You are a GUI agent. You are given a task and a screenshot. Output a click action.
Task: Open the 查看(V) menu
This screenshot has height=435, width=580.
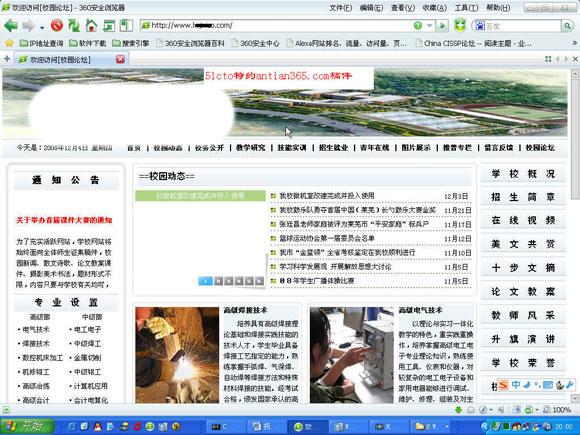[403, 7]
